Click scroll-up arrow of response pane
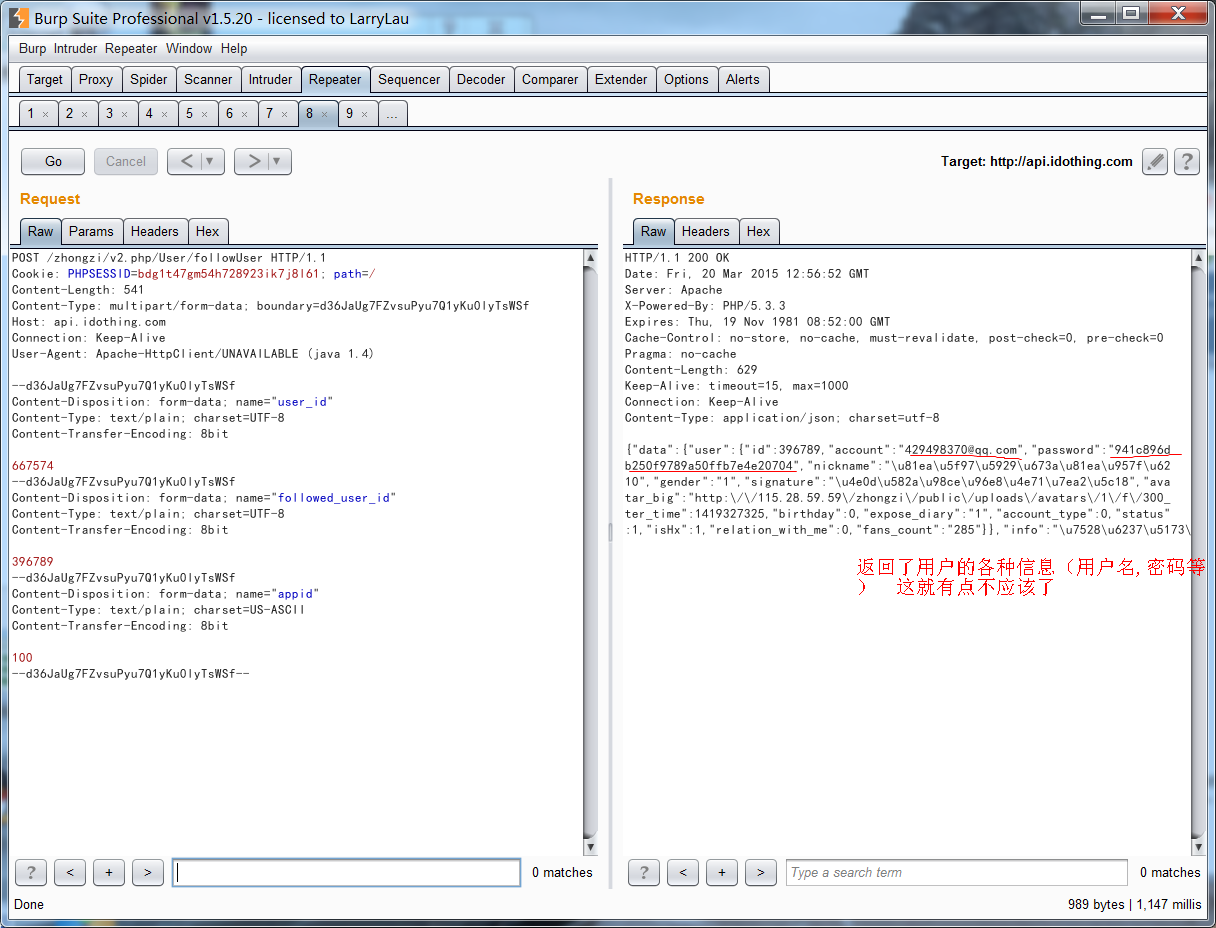Image resolution: width=1216 pixels, height=928 pixels. click(1199, 258)
